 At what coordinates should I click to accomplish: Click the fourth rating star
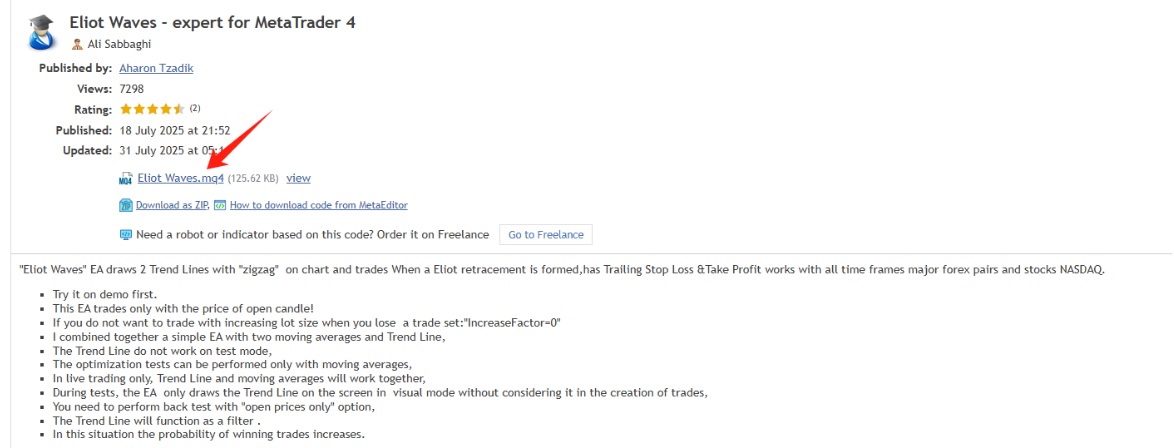(x=165, y=109)
